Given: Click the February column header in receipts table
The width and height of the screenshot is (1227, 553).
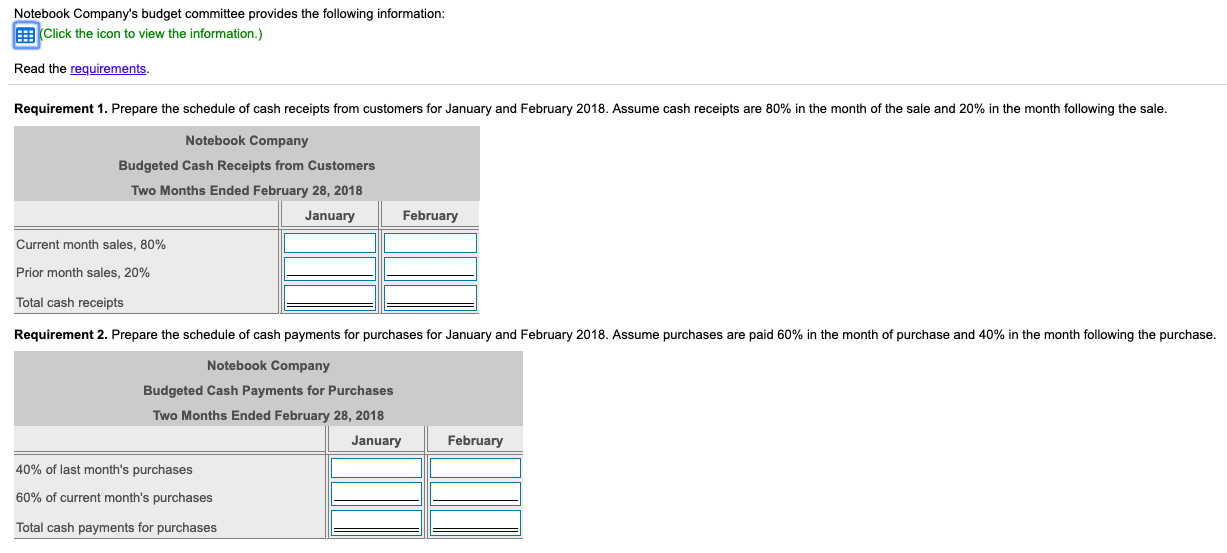Looking at the screenshot, I should pos(430,216).
